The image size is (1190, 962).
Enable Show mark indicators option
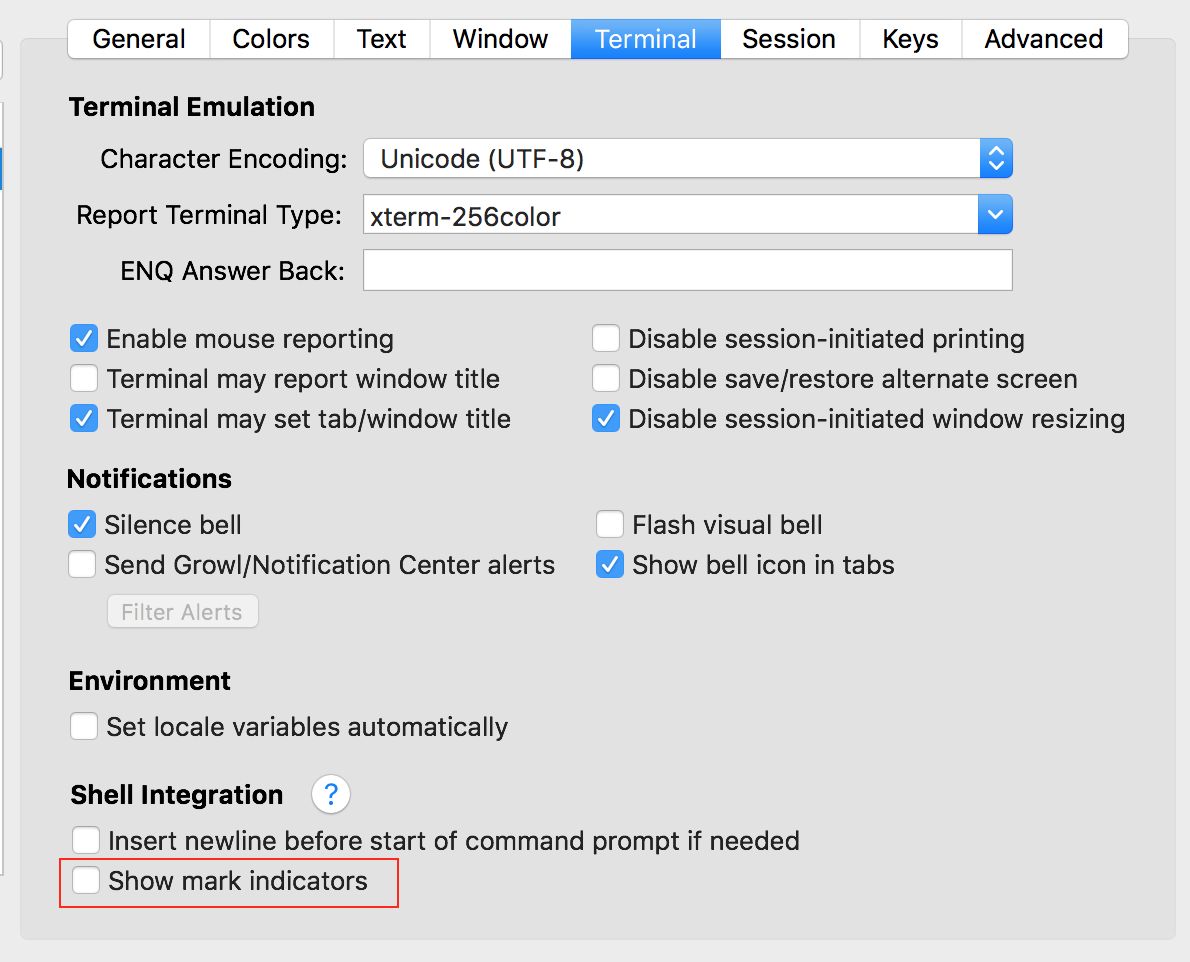(x=86, y=880)
